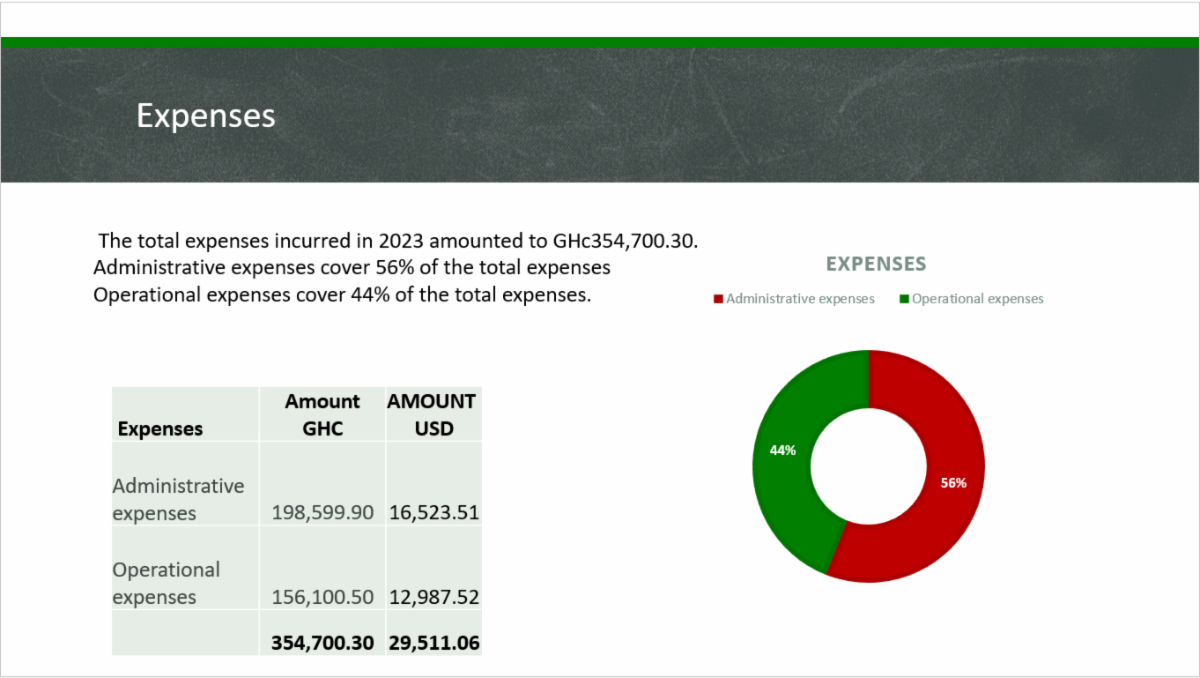
Task: Click the line 'Operational expenses cover 44%'
Action: [x=342, y=296]
